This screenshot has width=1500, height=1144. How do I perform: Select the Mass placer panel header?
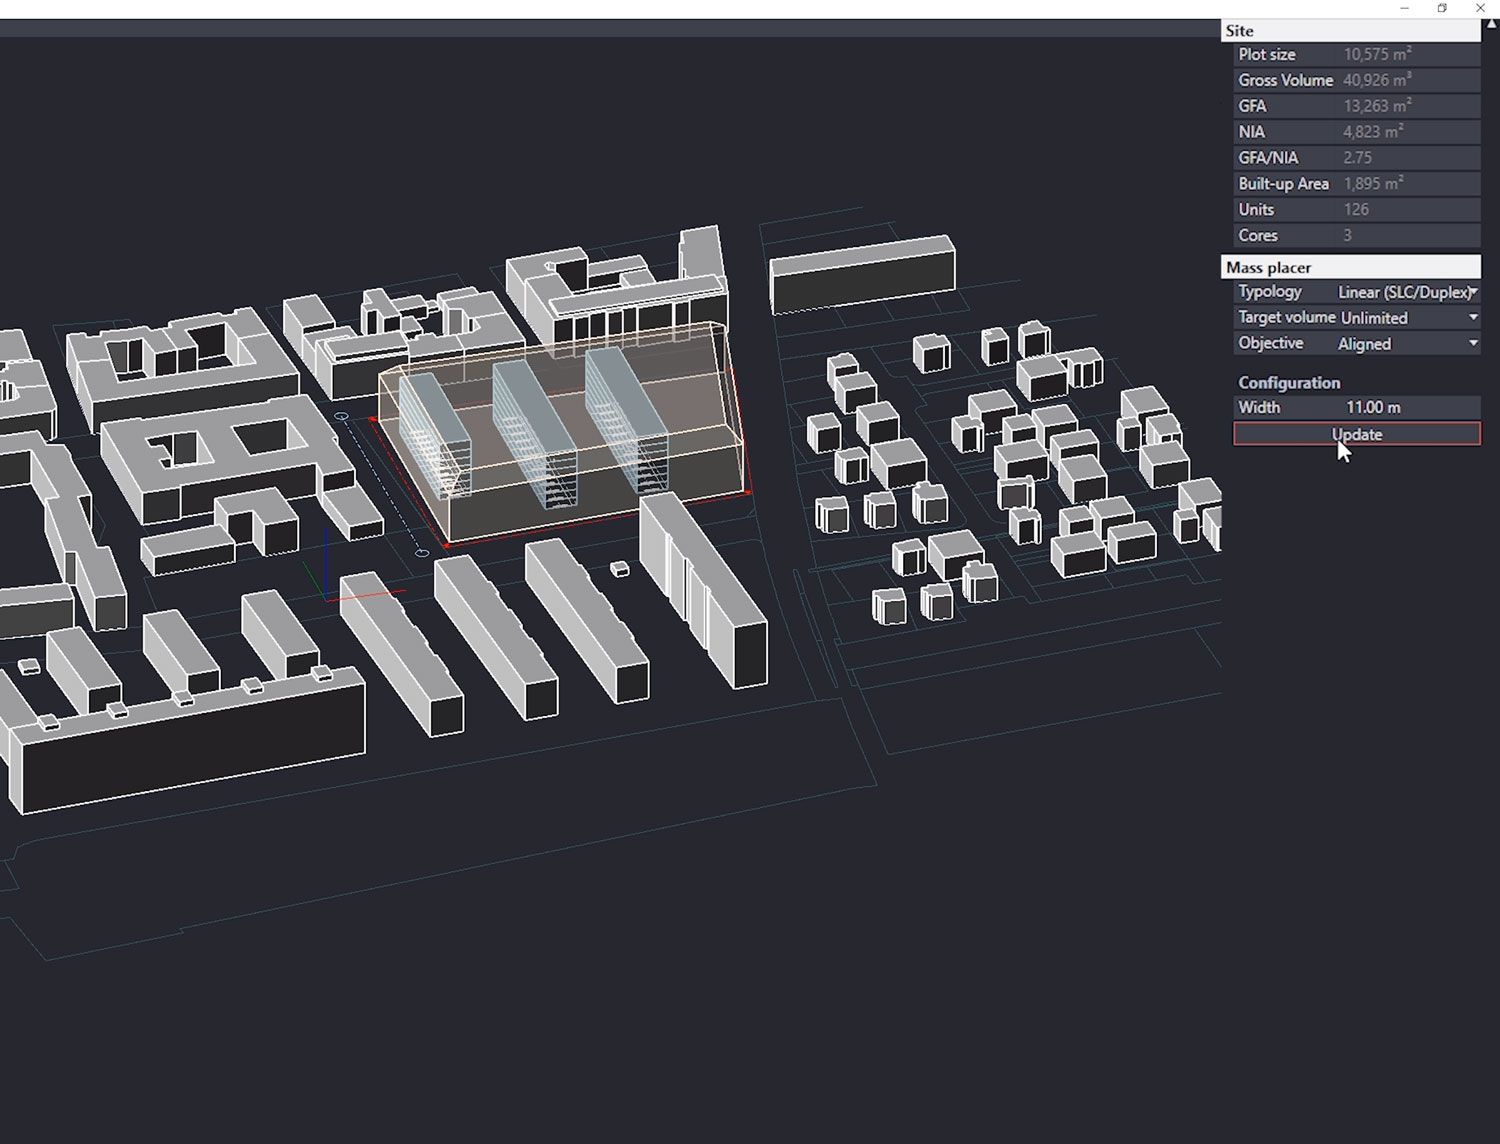point(1350,267)
